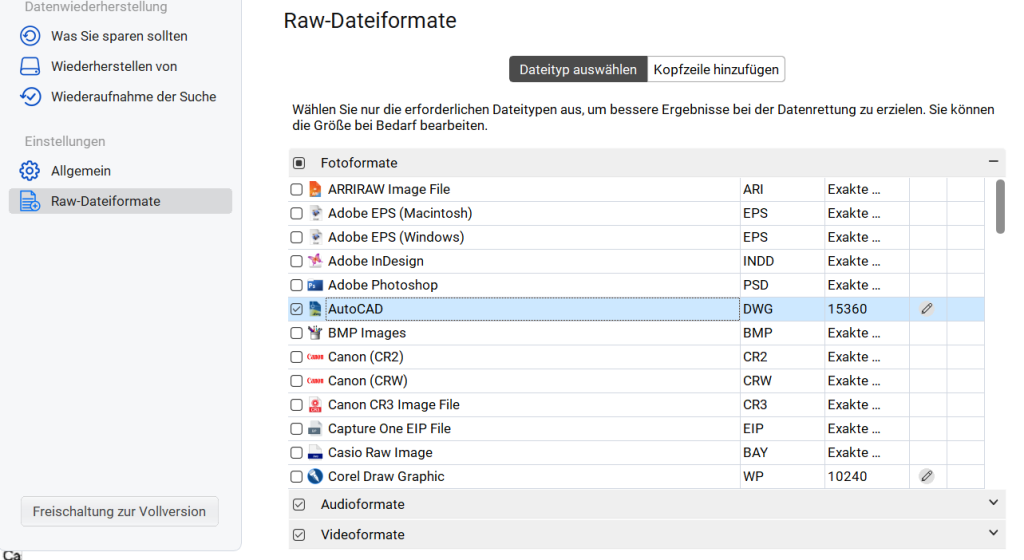Check the Corel Draw Graphic checkbox
1024x560 pixels.
pos(296,476)
